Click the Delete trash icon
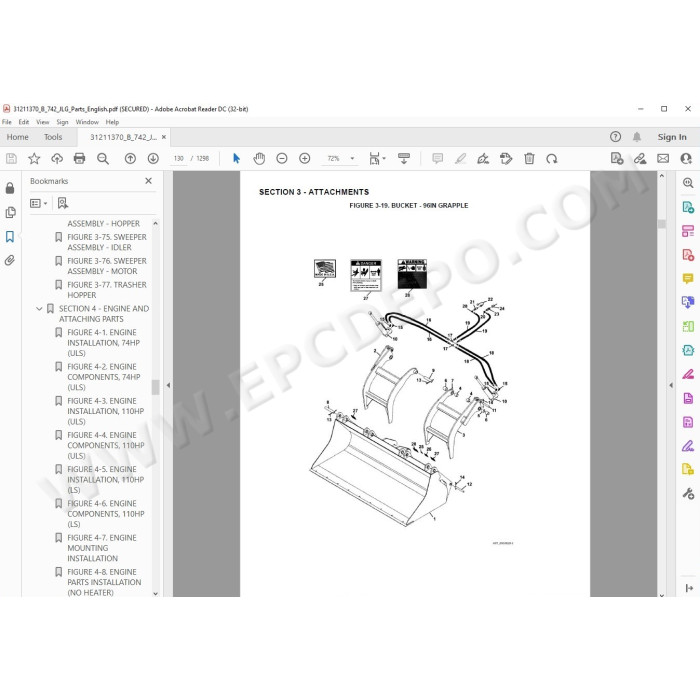The width and height of the screenshot is (700, 700). [529, 158]
